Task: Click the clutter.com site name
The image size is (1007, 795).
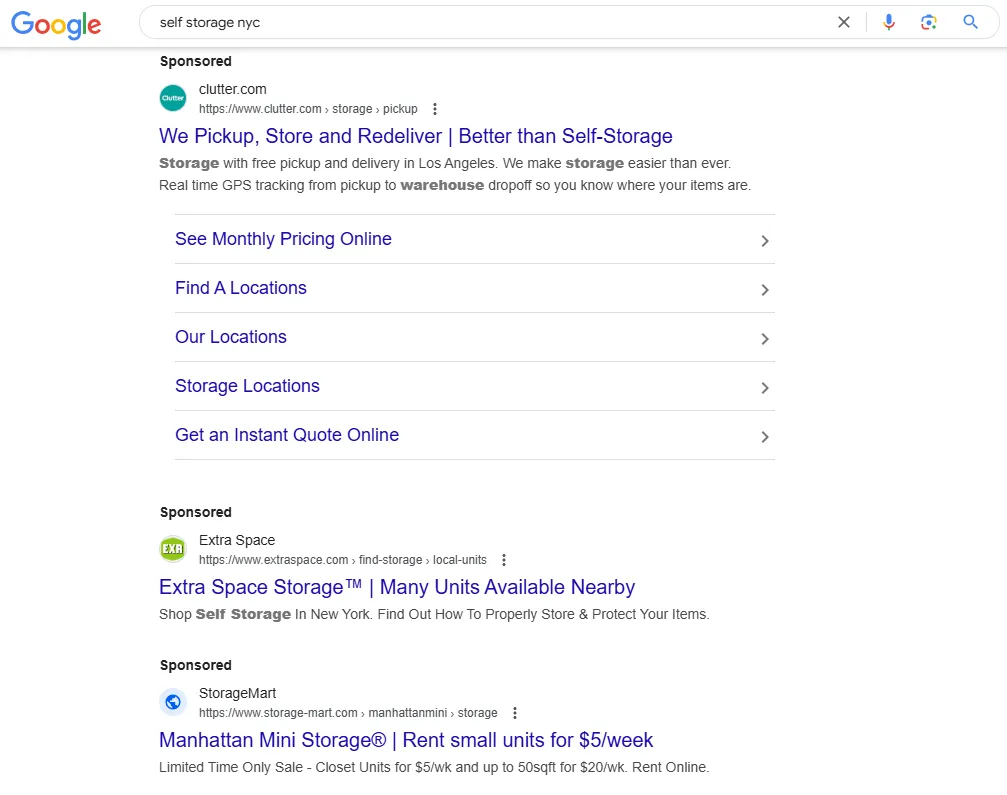Action: pyautogui.click(x=232, y=89)
